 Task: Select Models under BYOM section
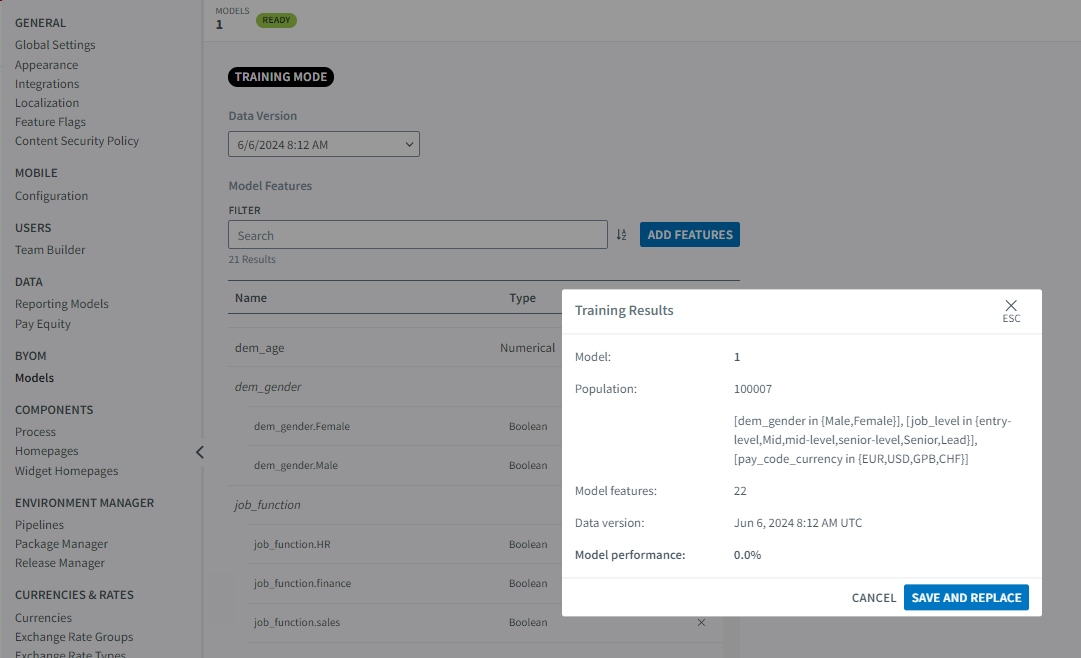34,378
